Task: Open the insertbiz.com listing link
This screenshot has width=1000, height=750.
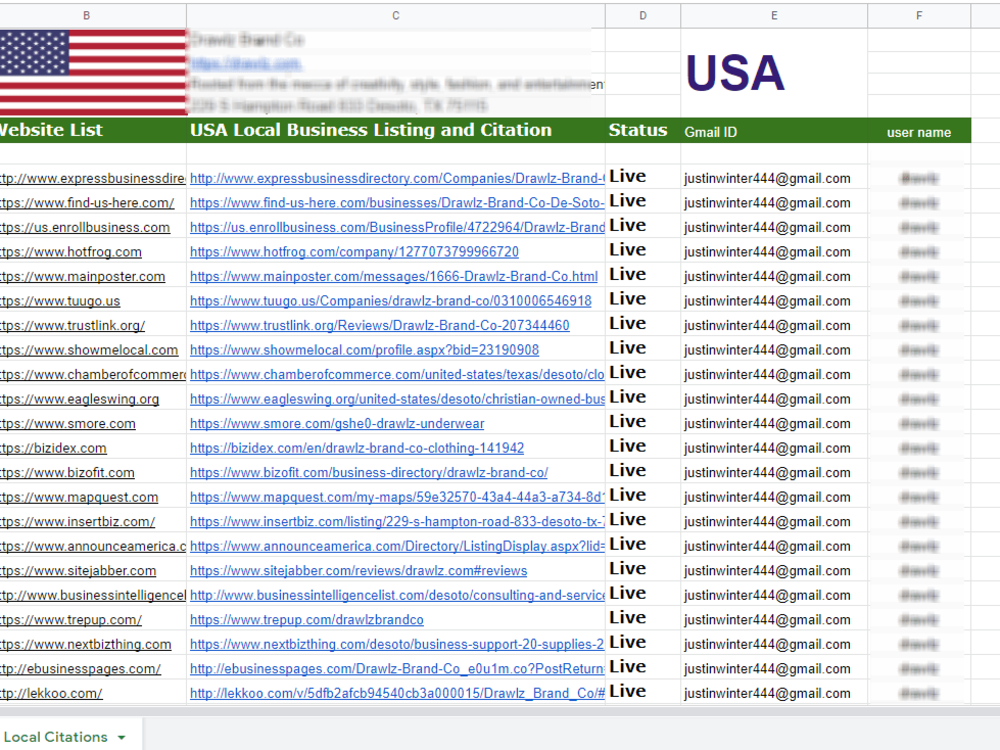Action: [397, 522]
